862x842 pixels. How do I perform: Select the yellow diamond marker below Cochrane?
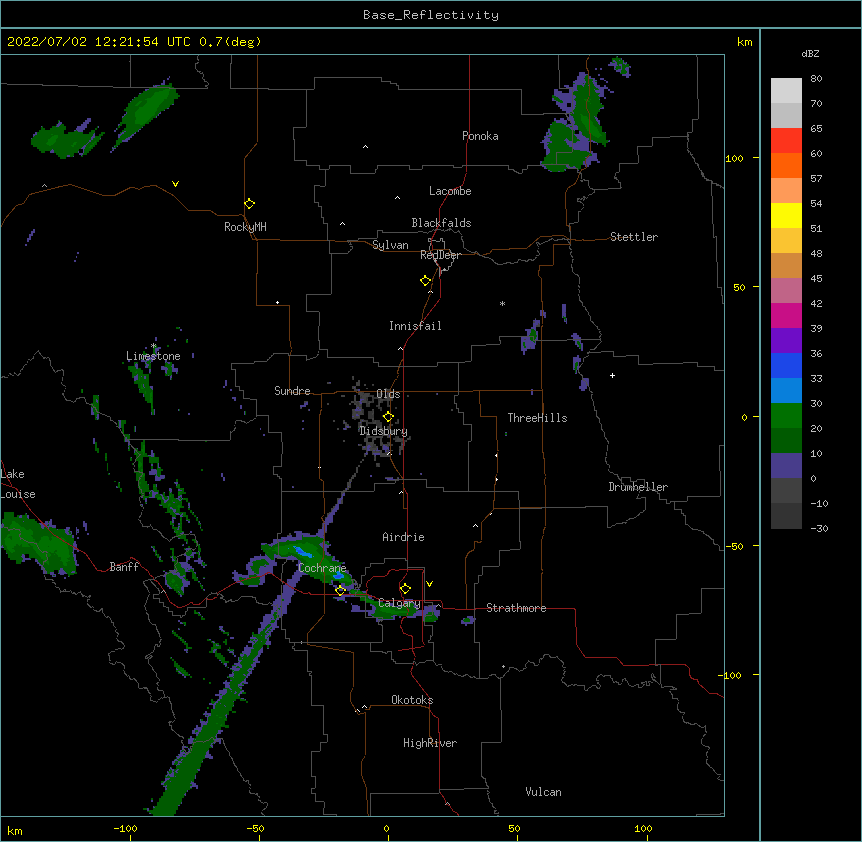[340, 590]
